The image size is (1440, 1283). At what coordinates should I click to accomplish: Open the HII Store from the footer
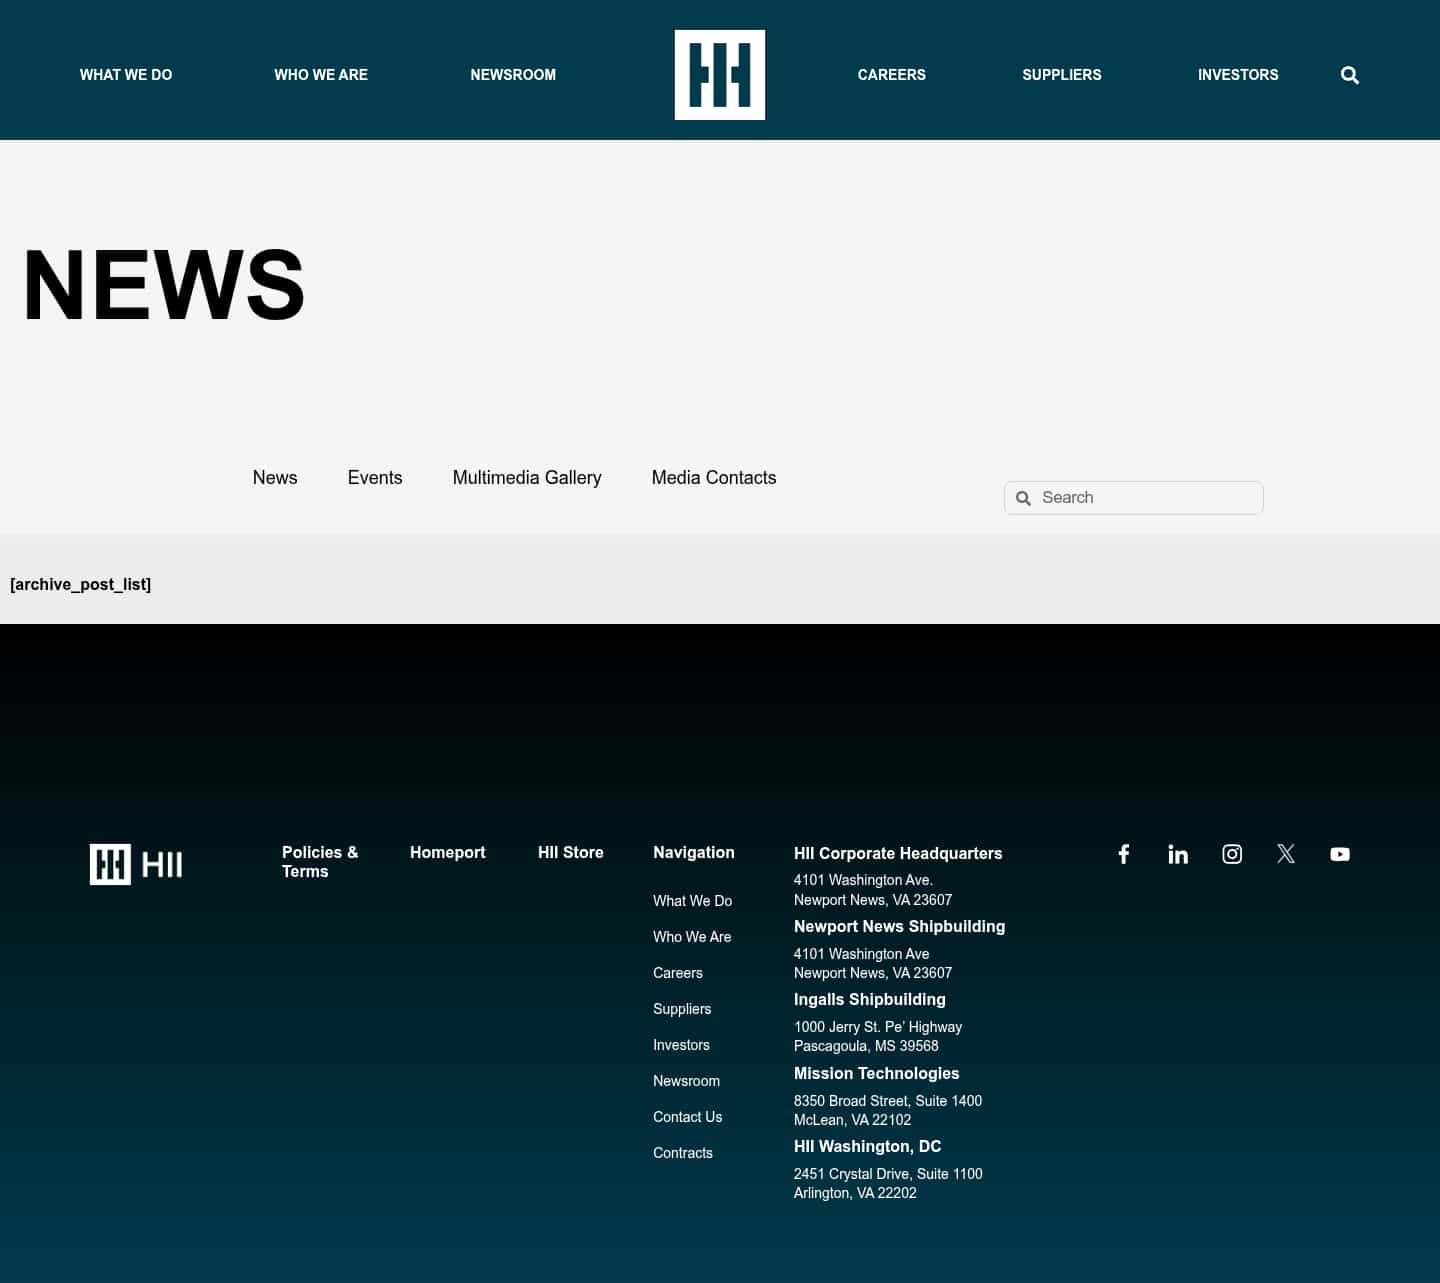570,852
